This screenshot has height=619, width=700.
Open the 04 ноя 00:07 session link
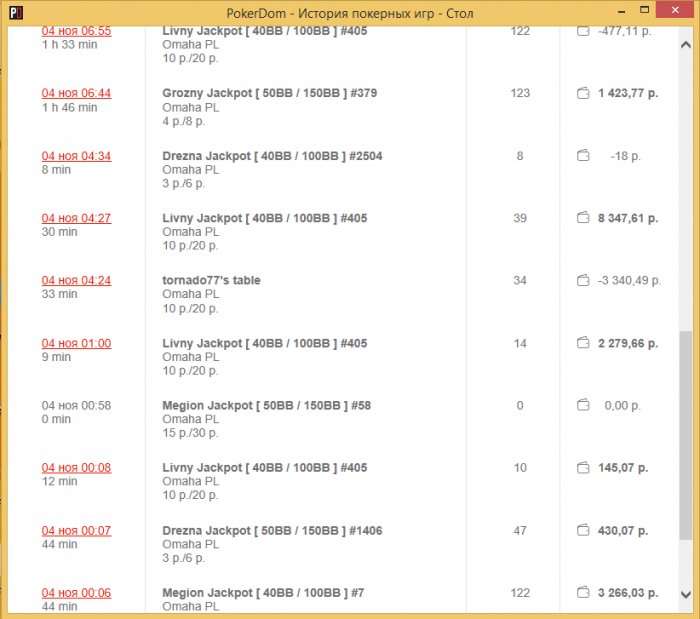76,531
